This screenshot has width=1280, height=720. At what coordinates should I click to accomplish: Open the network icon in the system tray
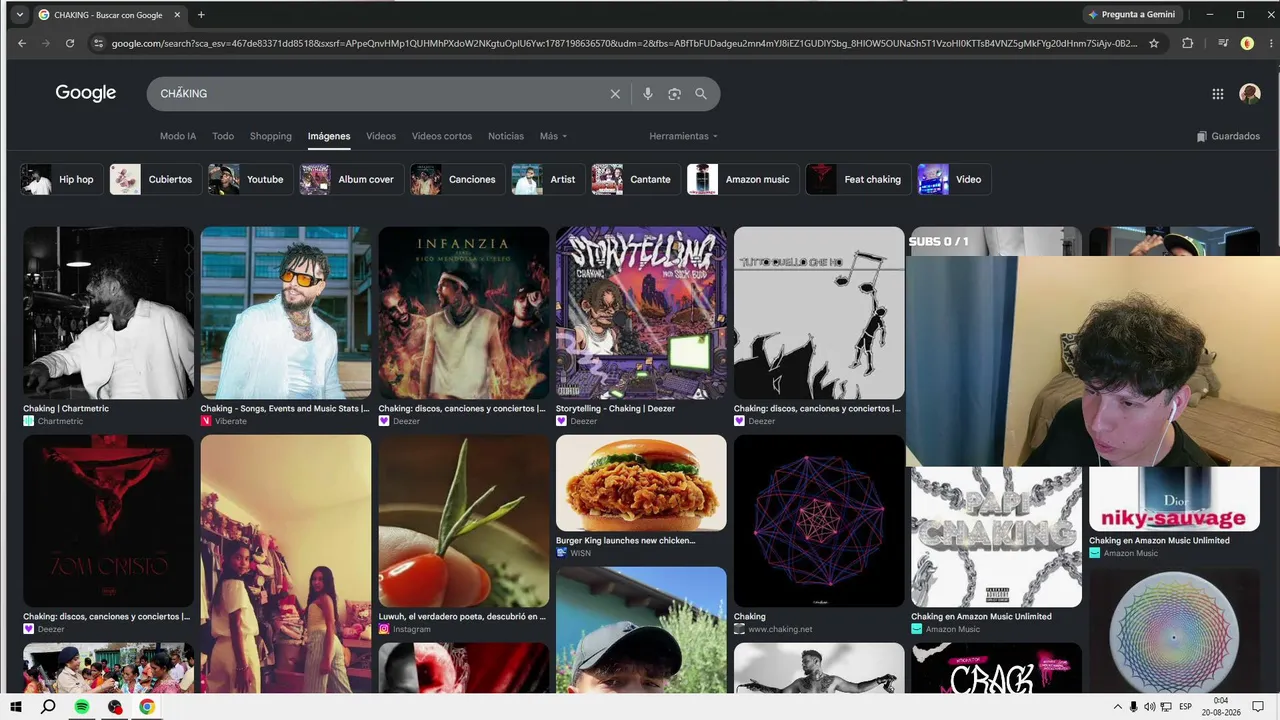tap(1166, 707)
